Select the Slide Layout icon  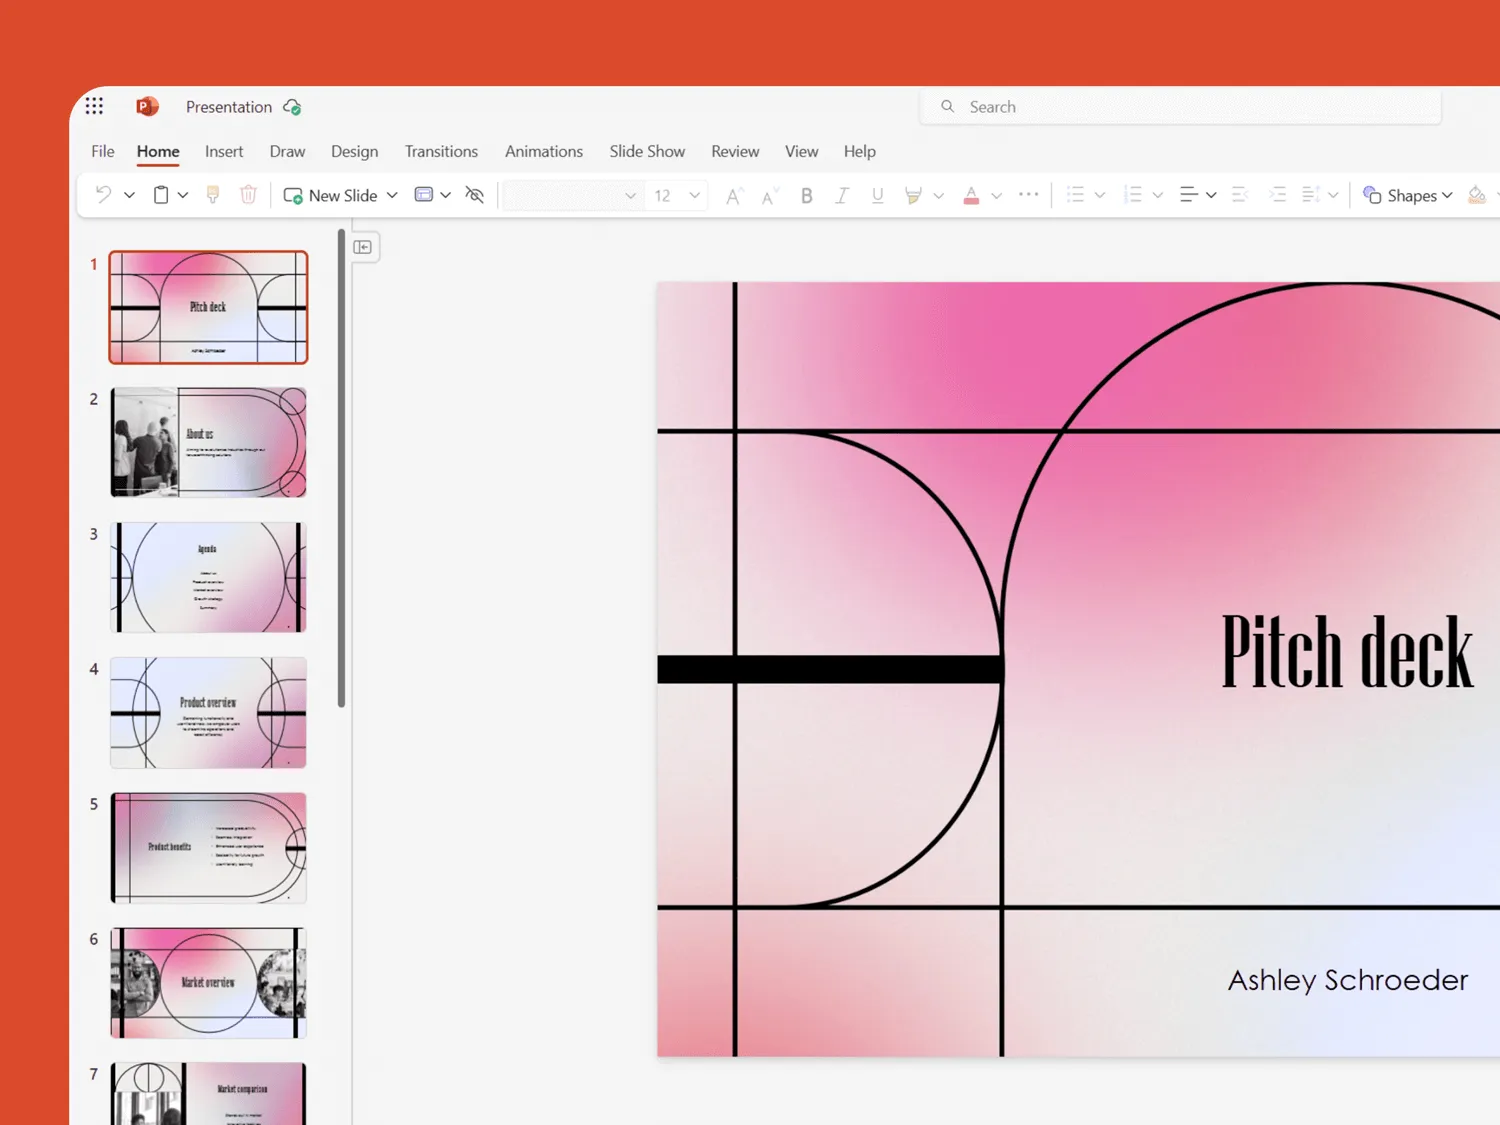point(424,194)
